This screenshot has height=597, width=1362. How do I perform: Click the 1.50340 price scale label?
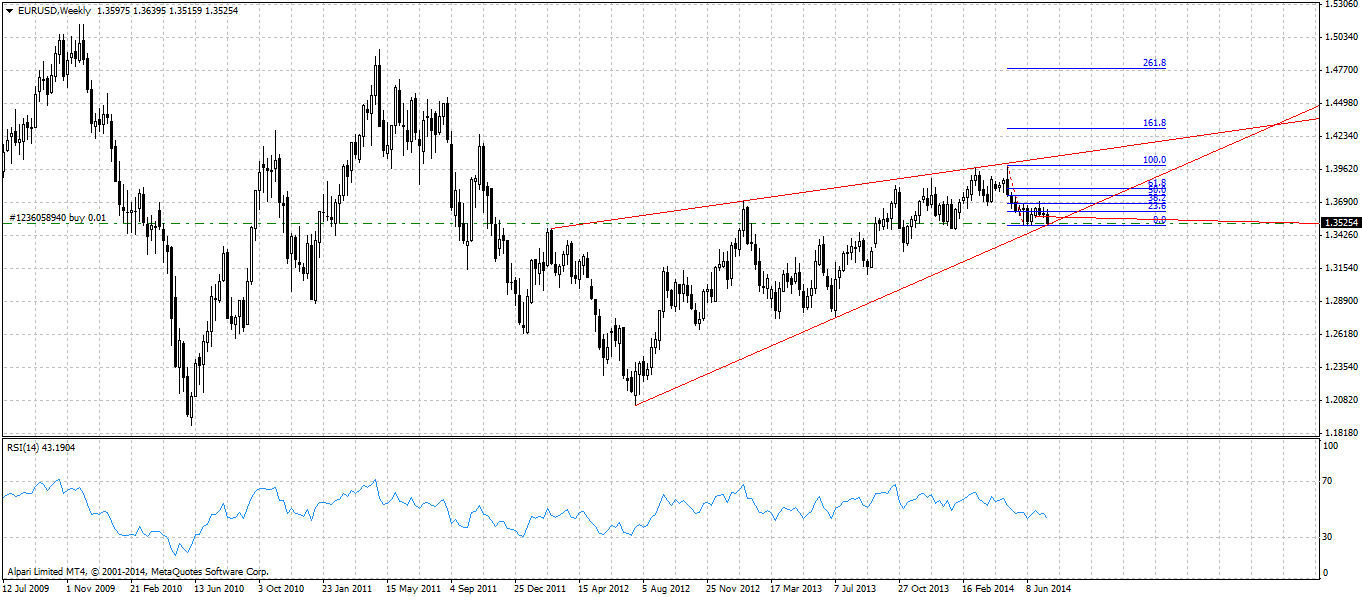pos(1339,37)
